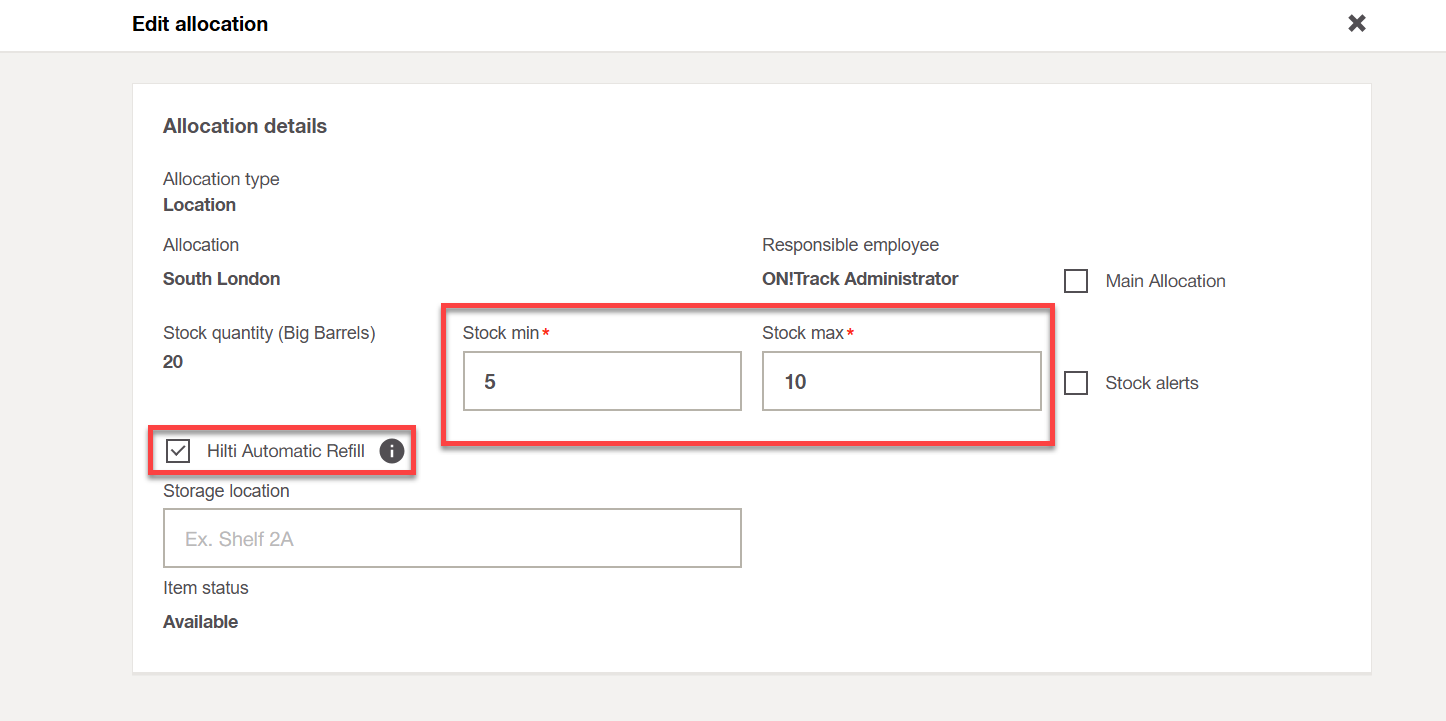Tick the Stock alerts checkbox
The image size is (1446, 721).
[1076, 383]
